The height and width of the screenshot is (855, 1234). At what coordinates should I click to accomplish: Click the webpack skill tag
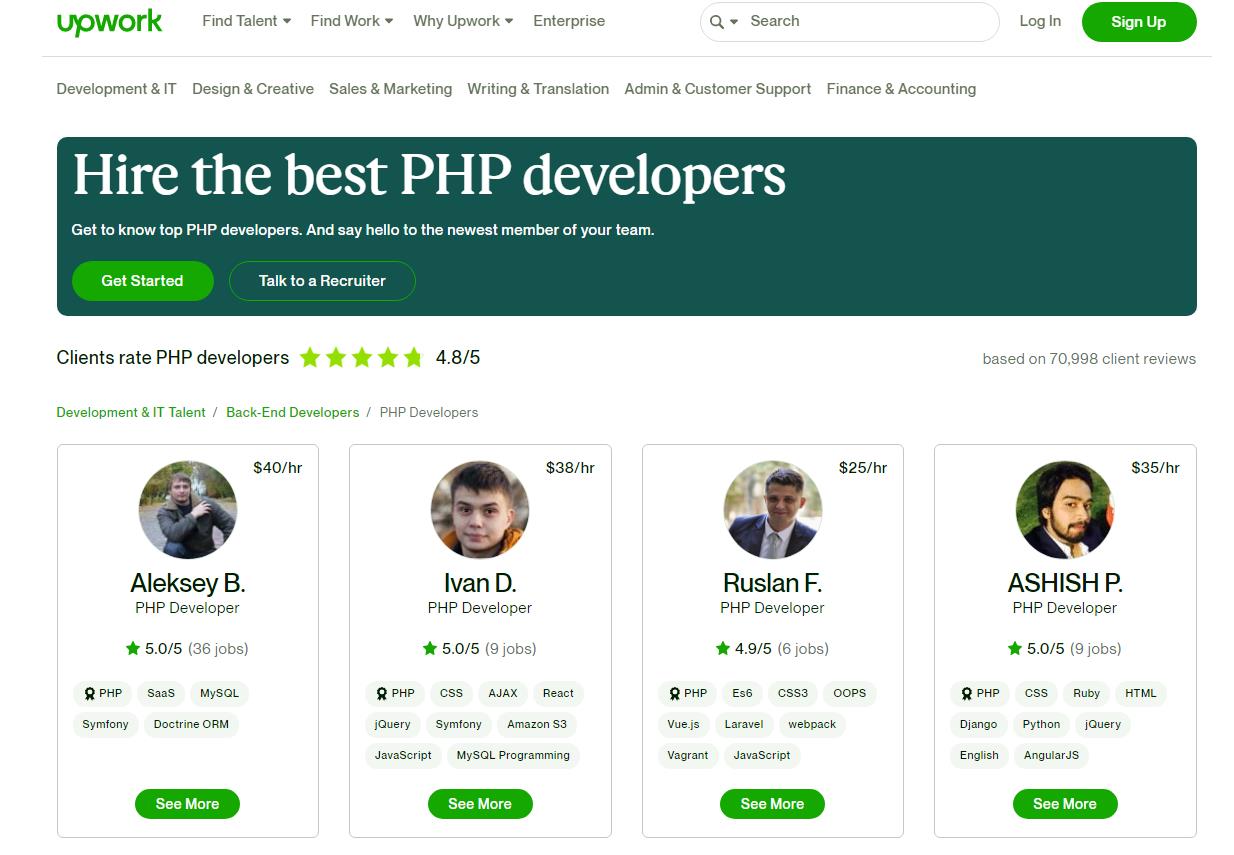(812, 724)
